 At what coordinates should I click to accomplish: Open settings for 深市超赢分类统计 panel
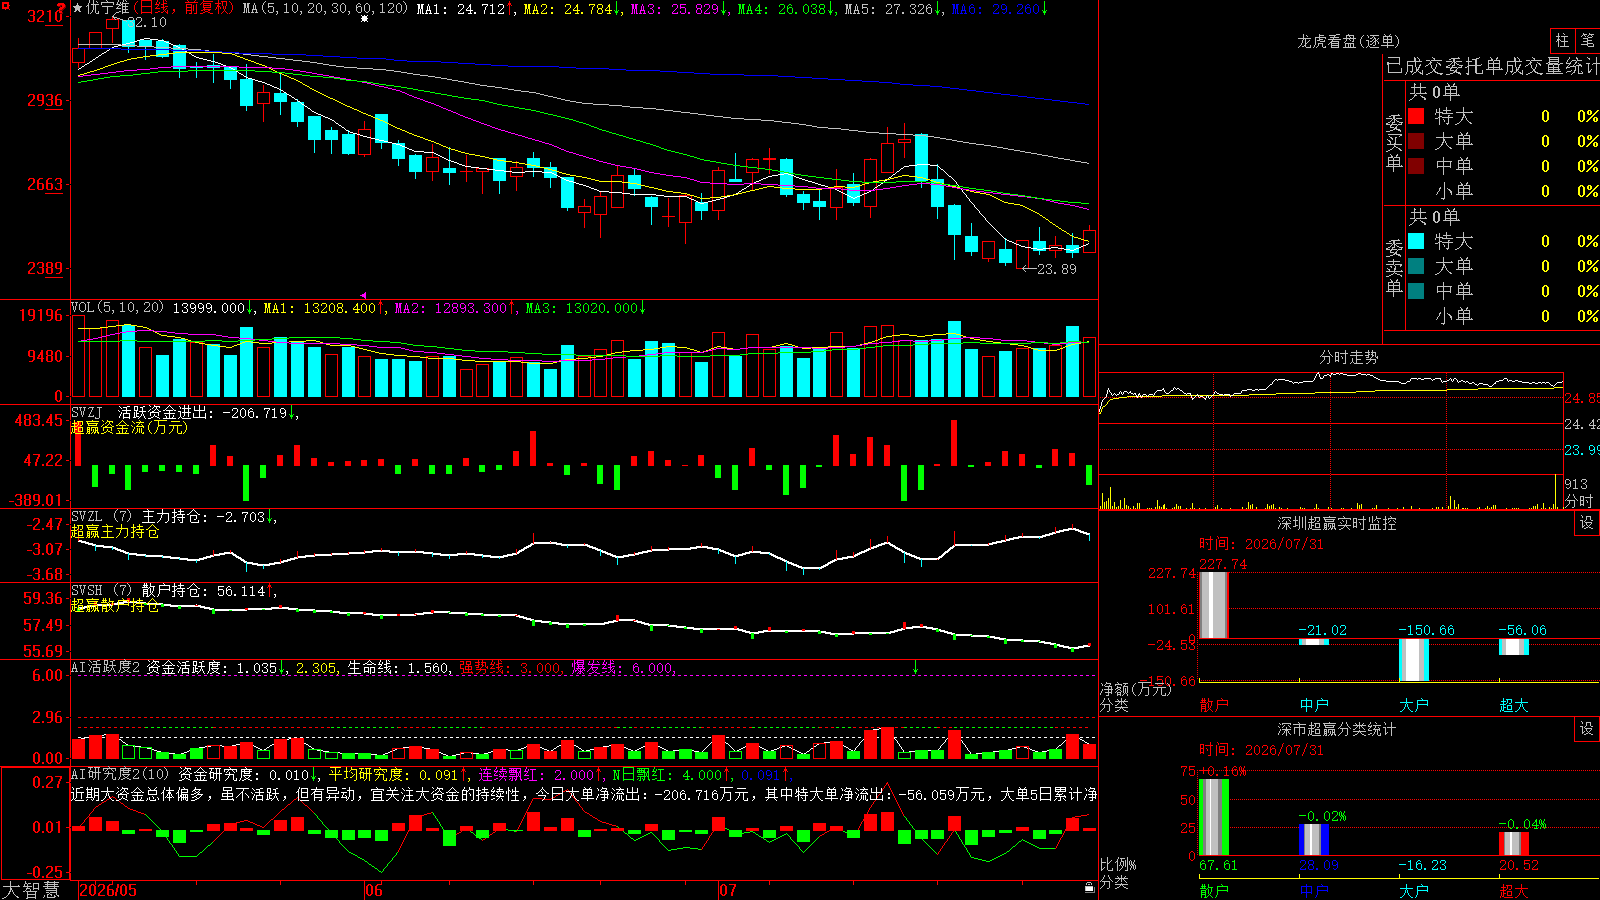coord(1587,729)
